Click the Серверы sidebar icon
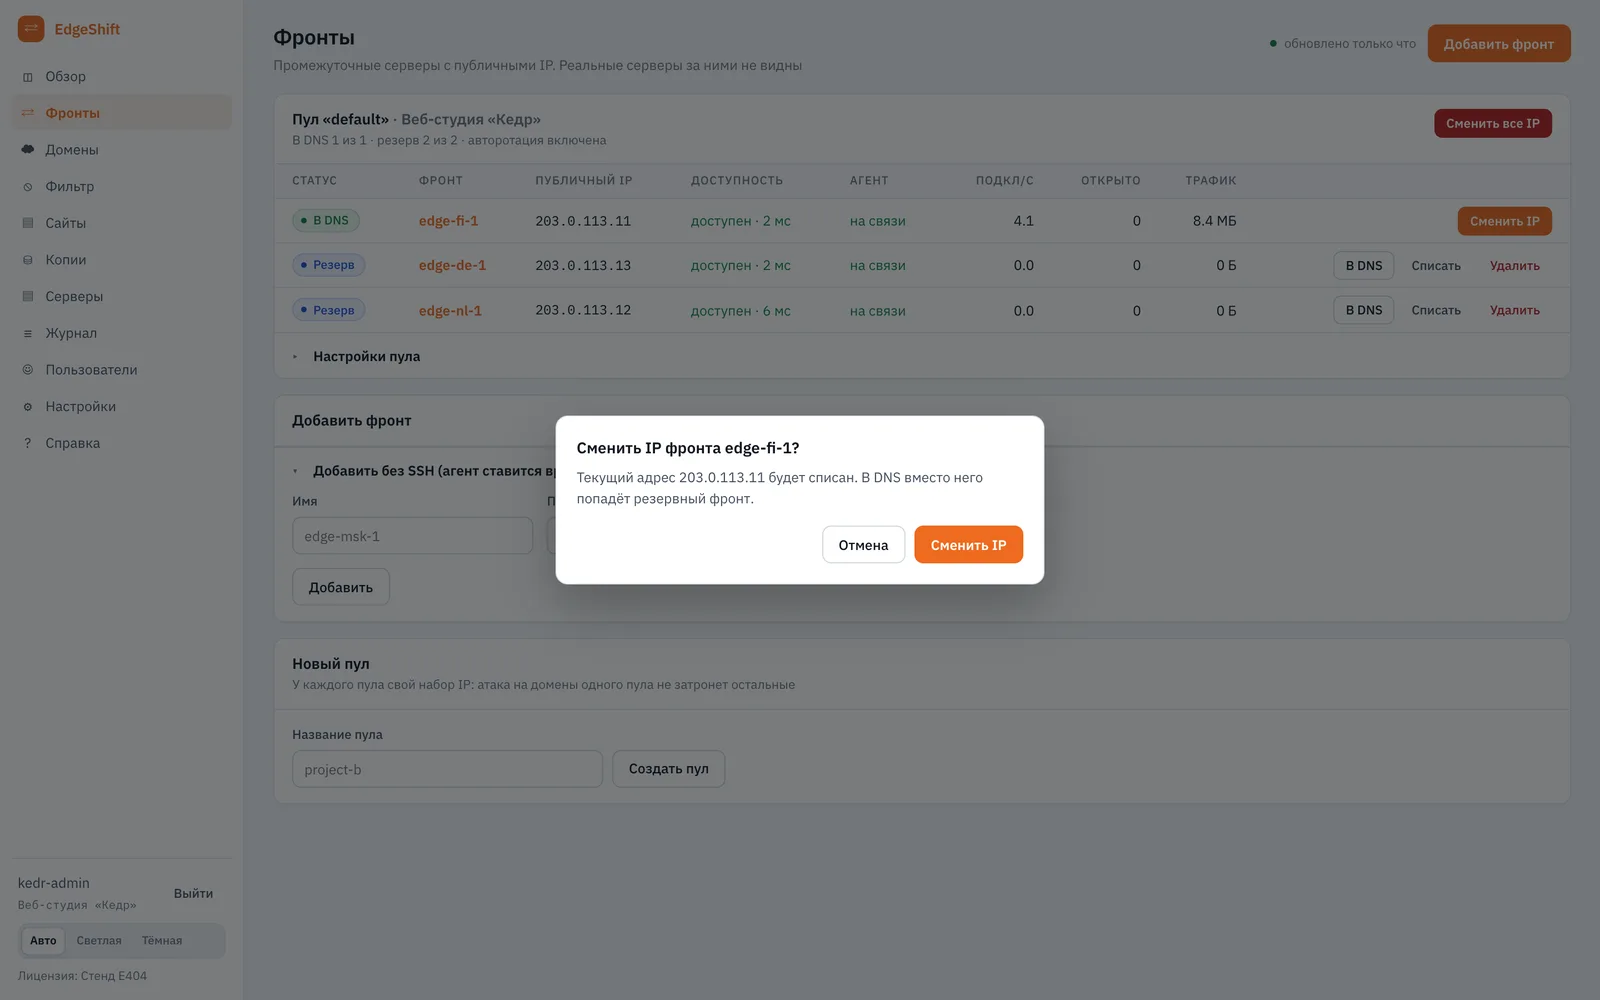The height and width of the screenshot is (1000, 1600). tap(28, 296)
